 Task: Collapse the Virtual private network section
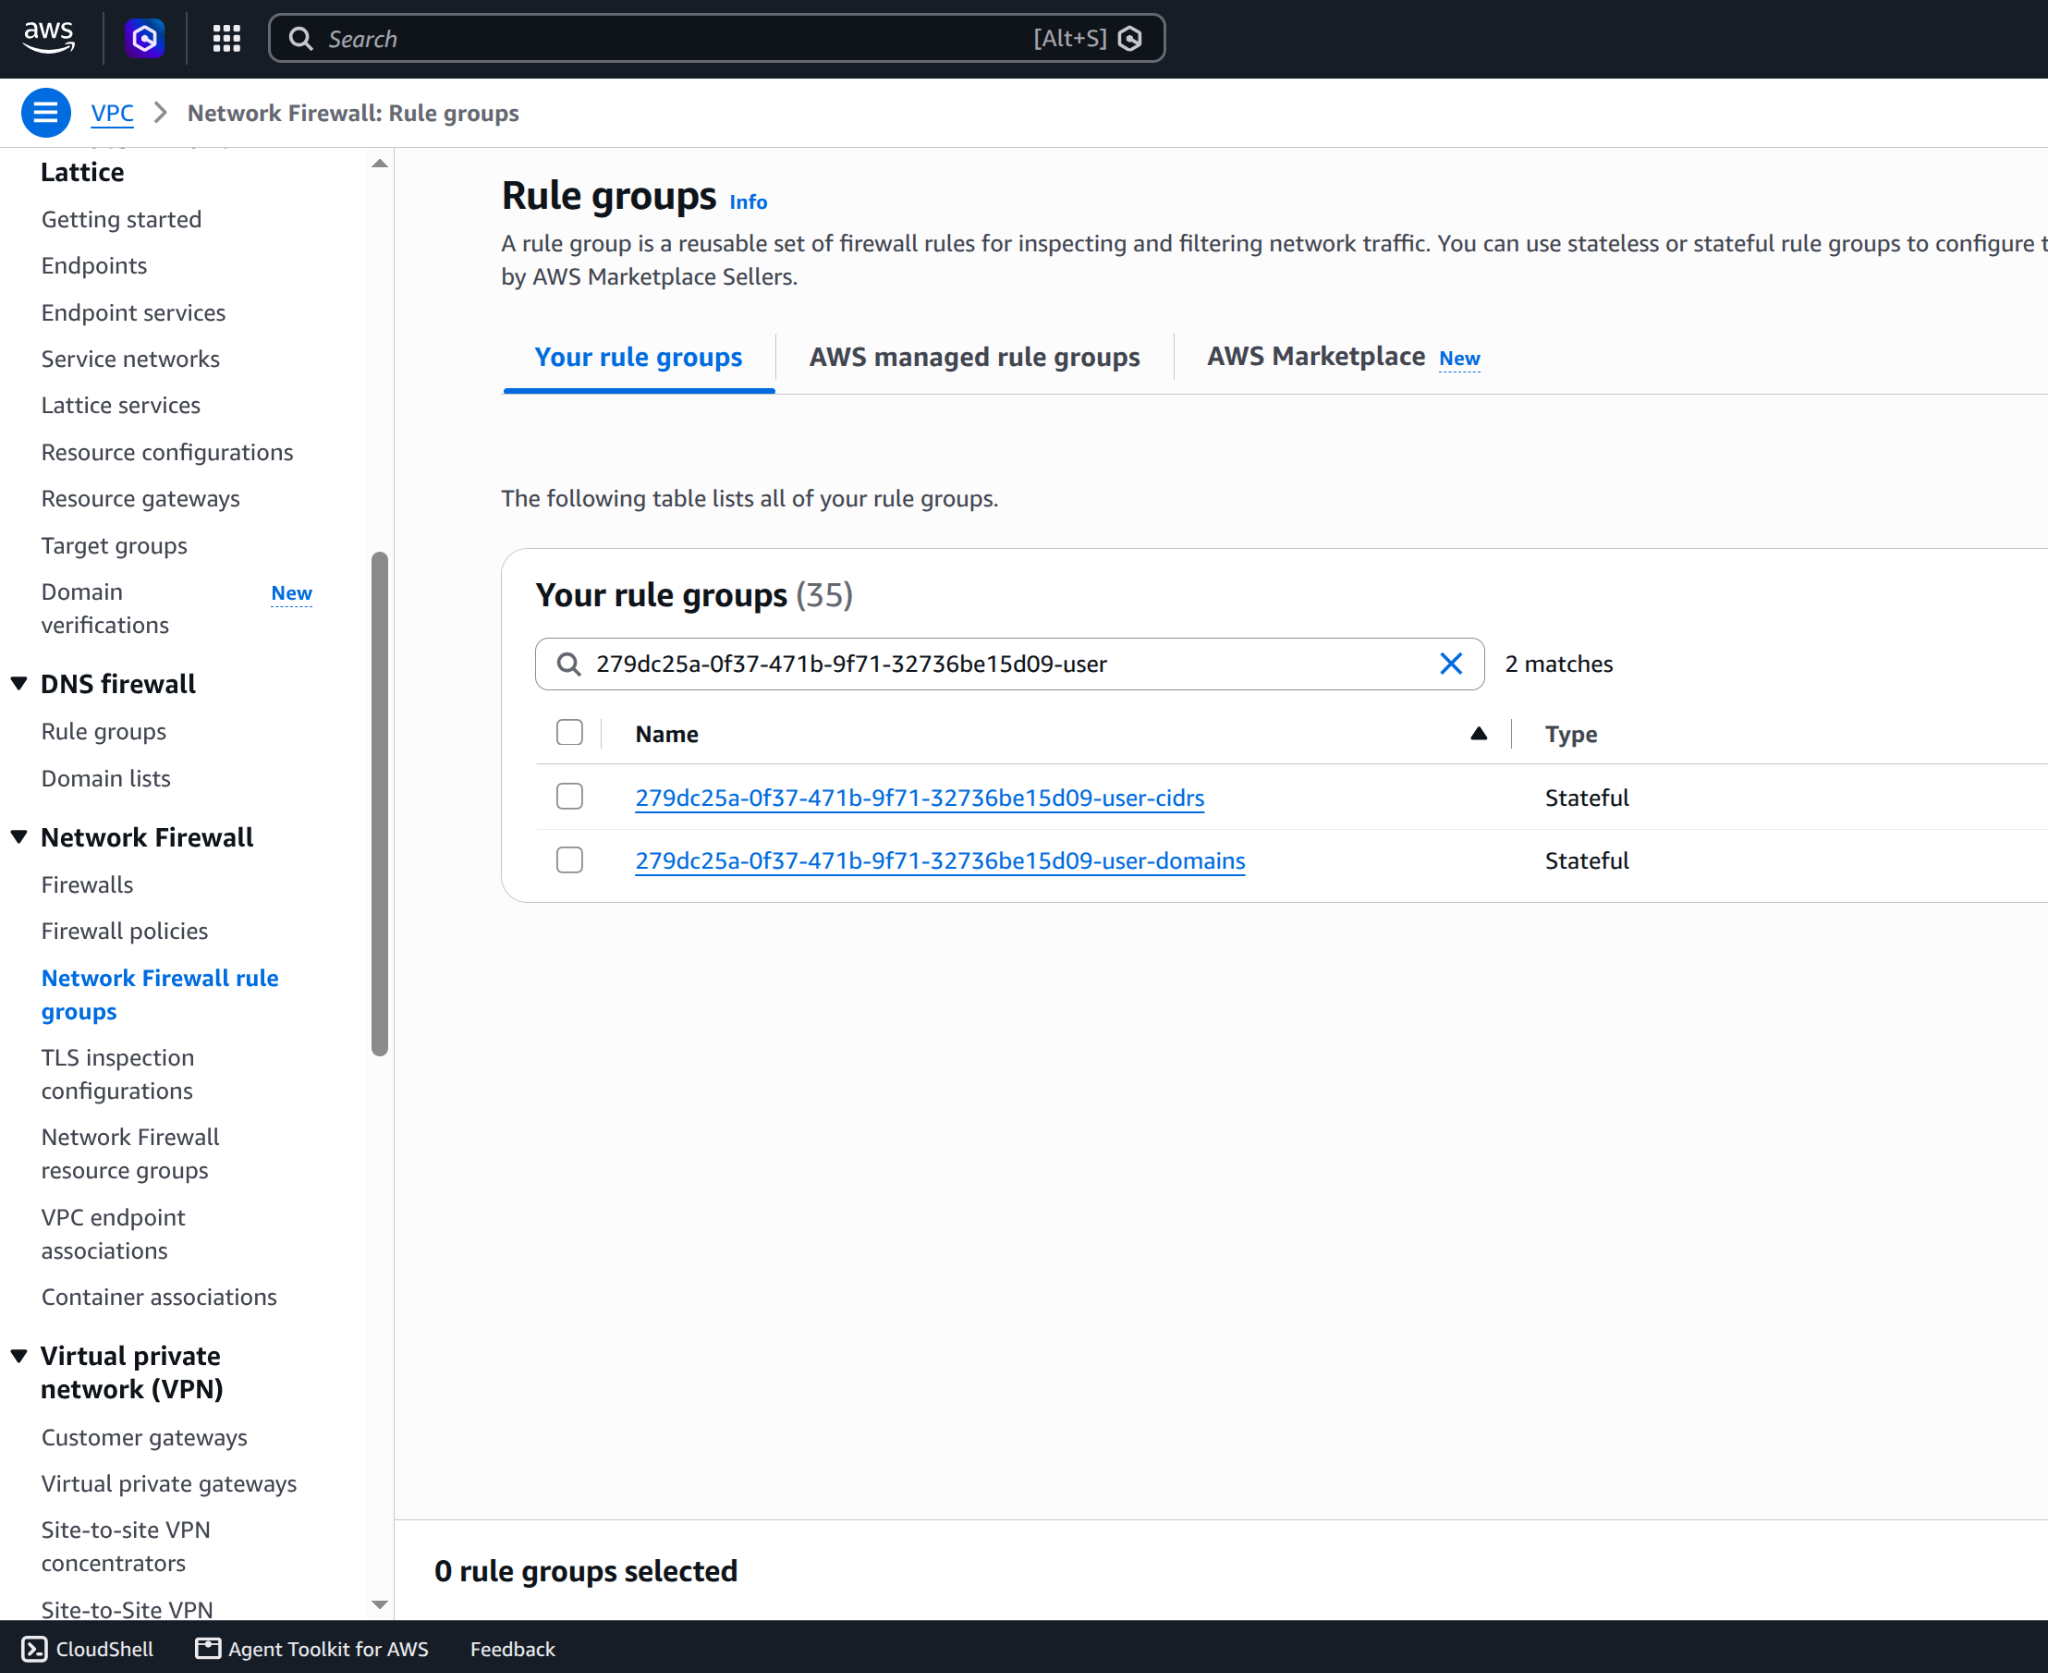[19, 1356]
